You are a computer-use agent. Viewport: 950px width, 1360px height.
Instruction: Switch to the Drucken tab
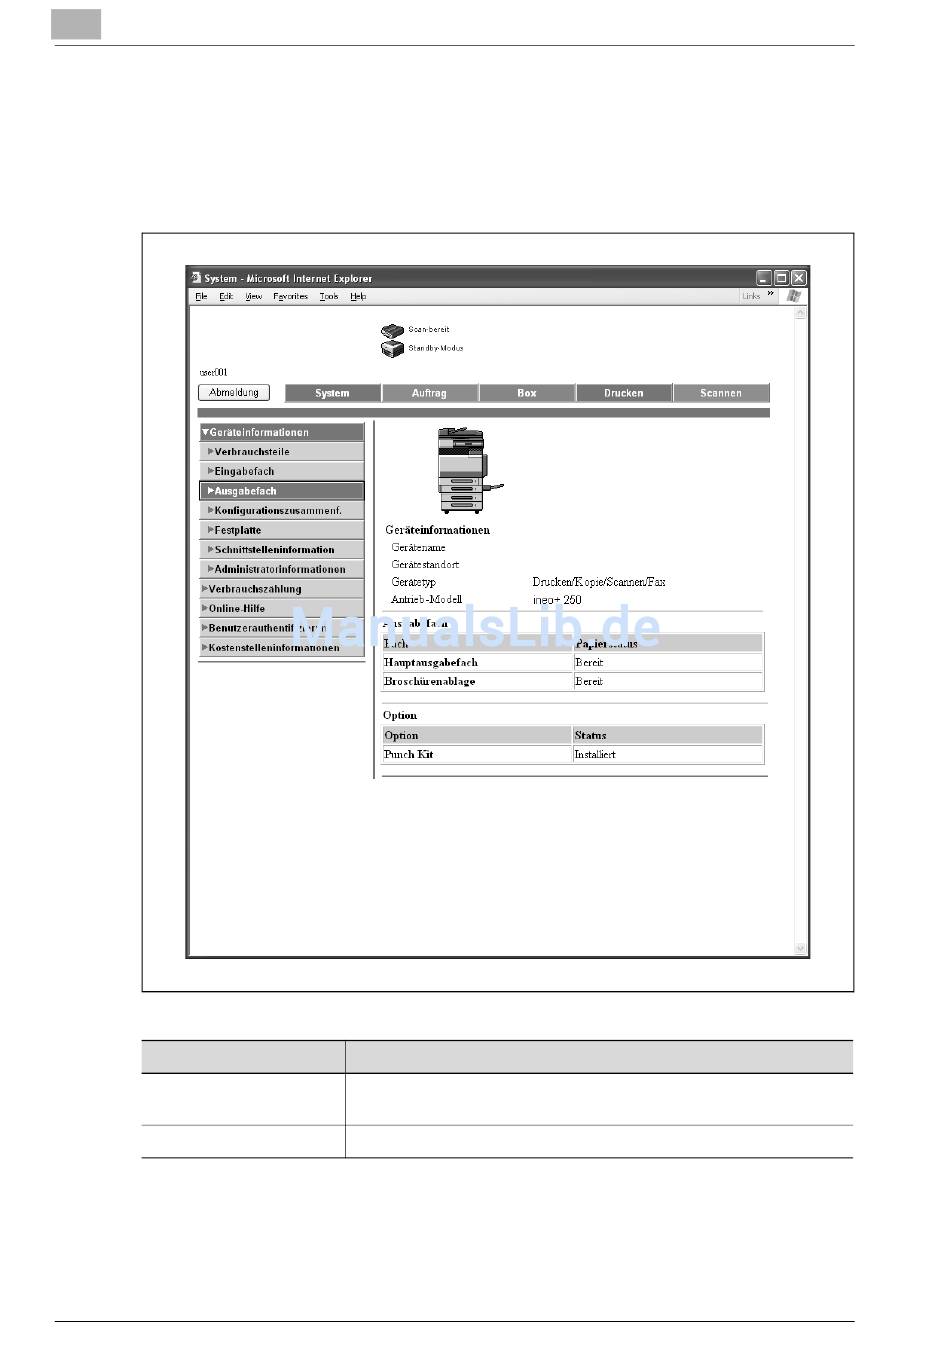624,393
